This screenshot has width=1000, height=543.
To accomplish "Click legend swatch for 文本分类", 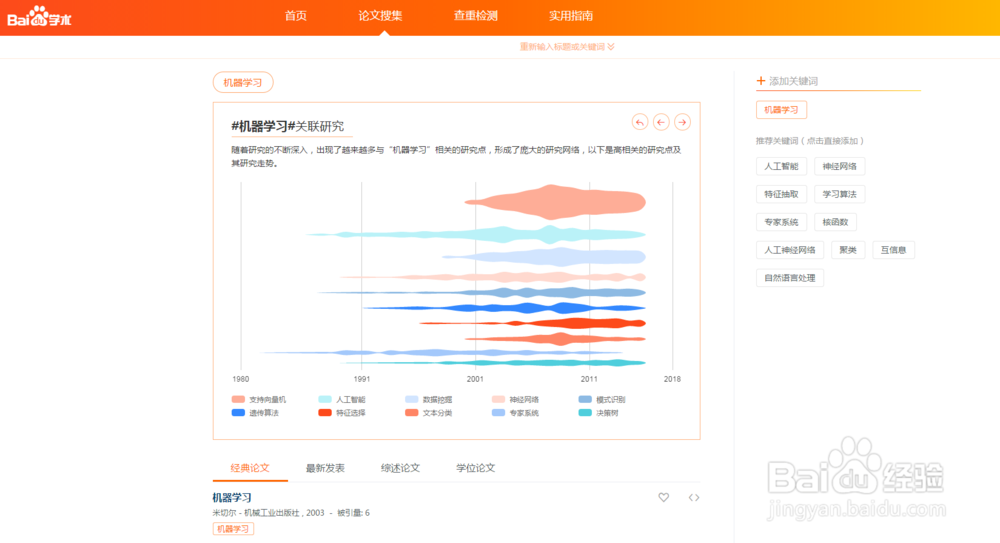I will 411,413.
